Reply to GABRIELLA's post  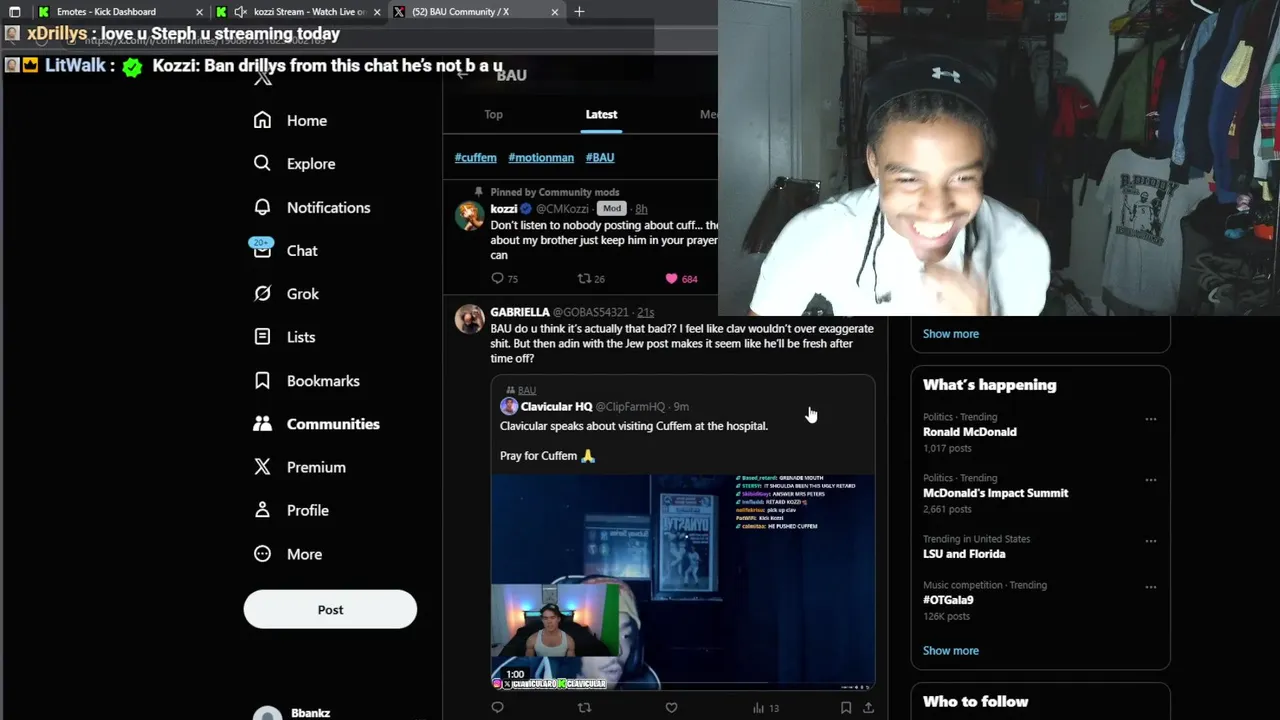[497, 708]
